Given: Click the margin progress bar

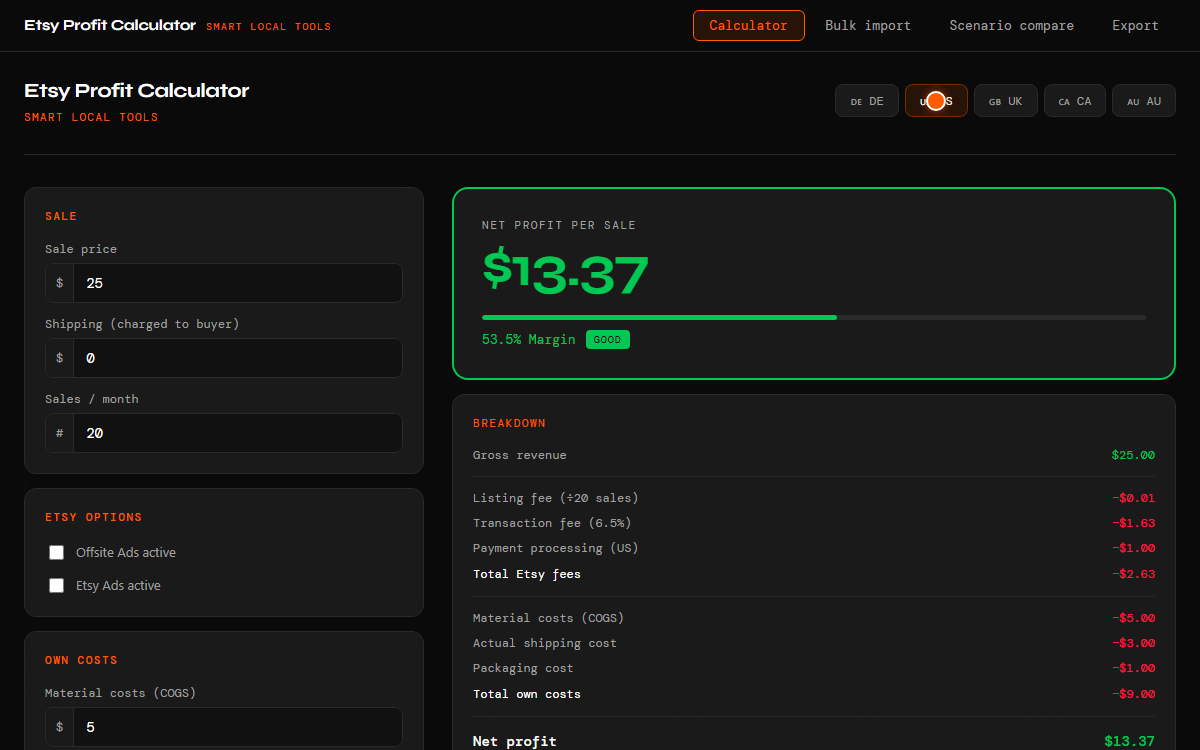Looking at the screenshot, I should [x=814, y=317].
